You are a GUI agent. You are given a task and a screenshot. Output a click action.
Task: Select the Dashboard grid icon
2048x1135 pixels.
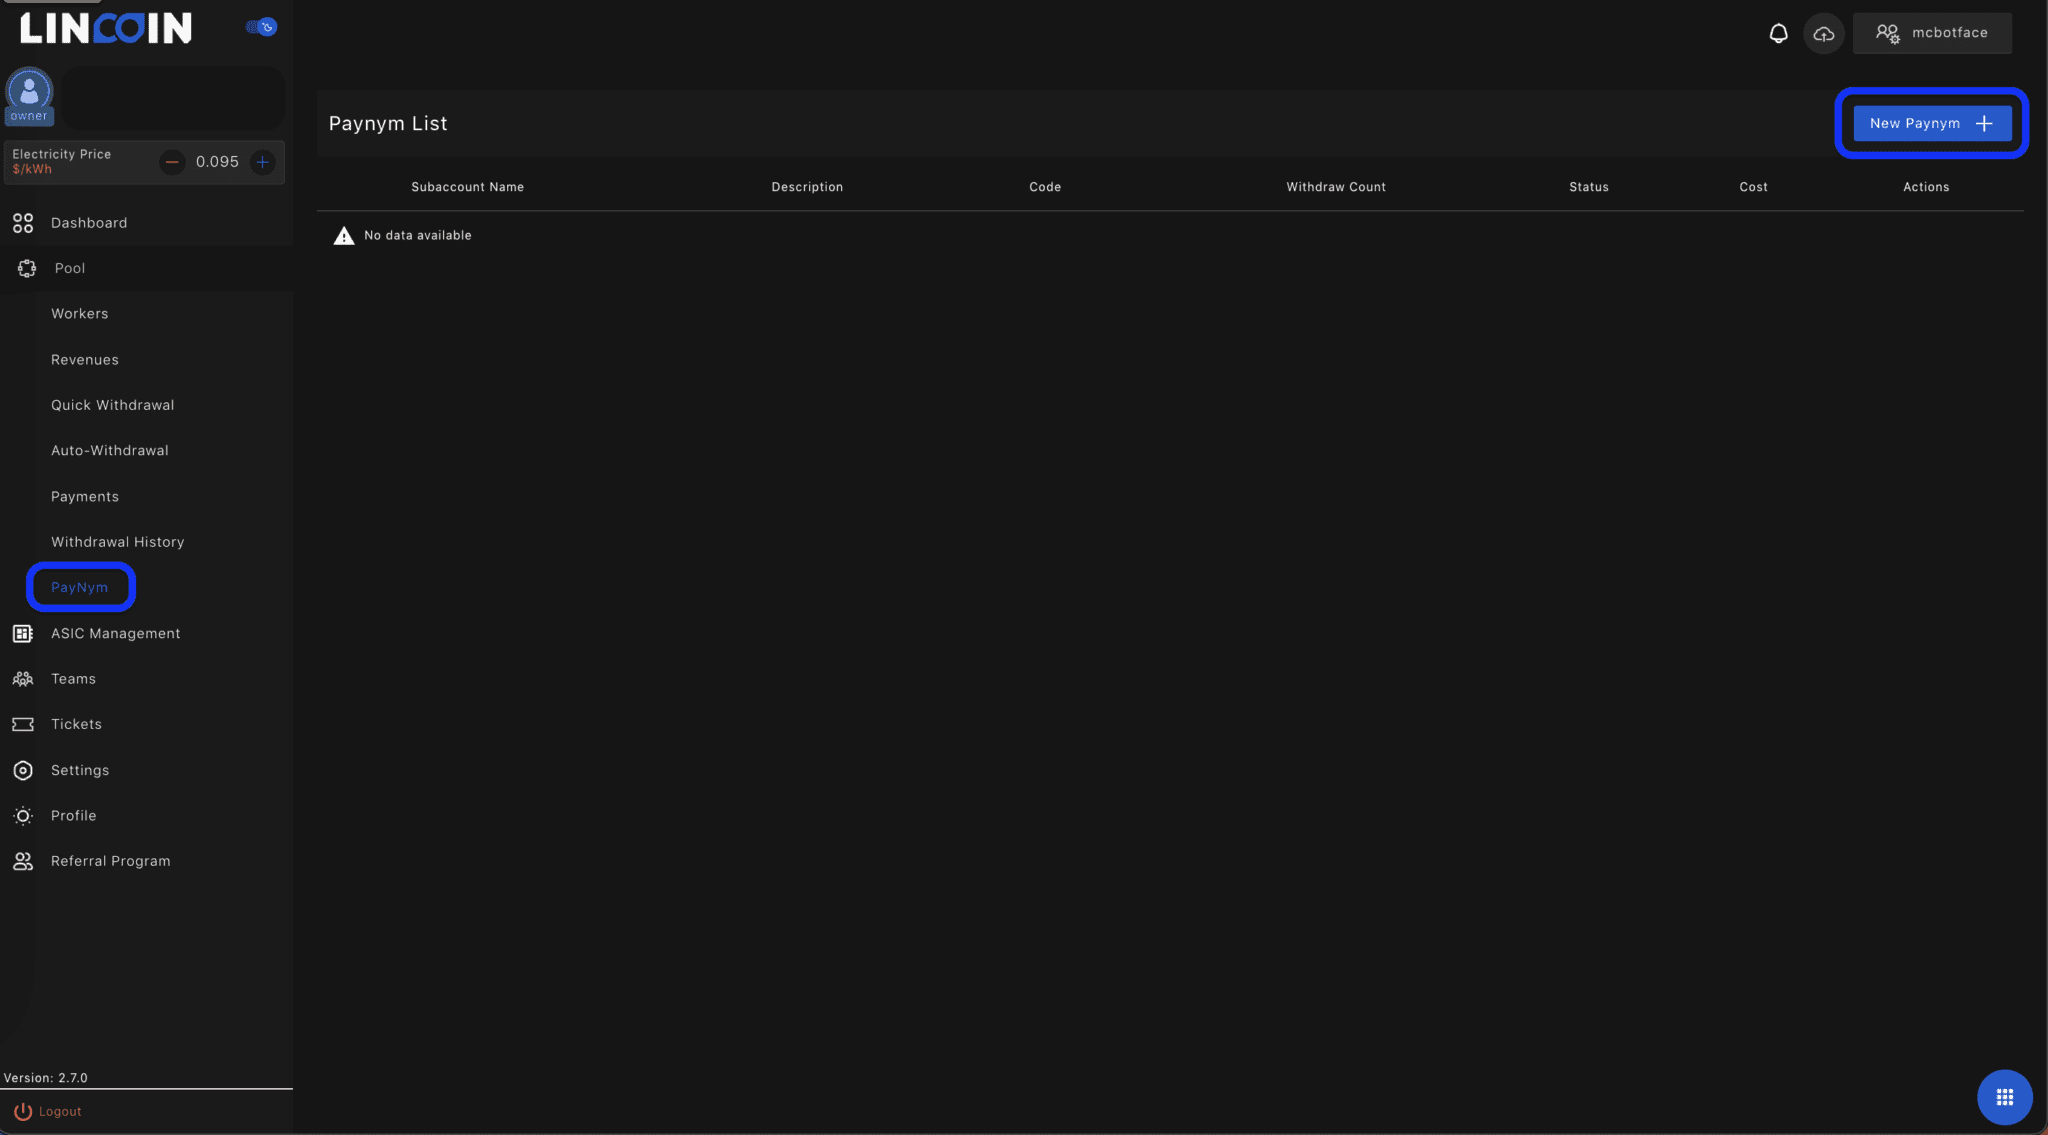tap(23, 222)
